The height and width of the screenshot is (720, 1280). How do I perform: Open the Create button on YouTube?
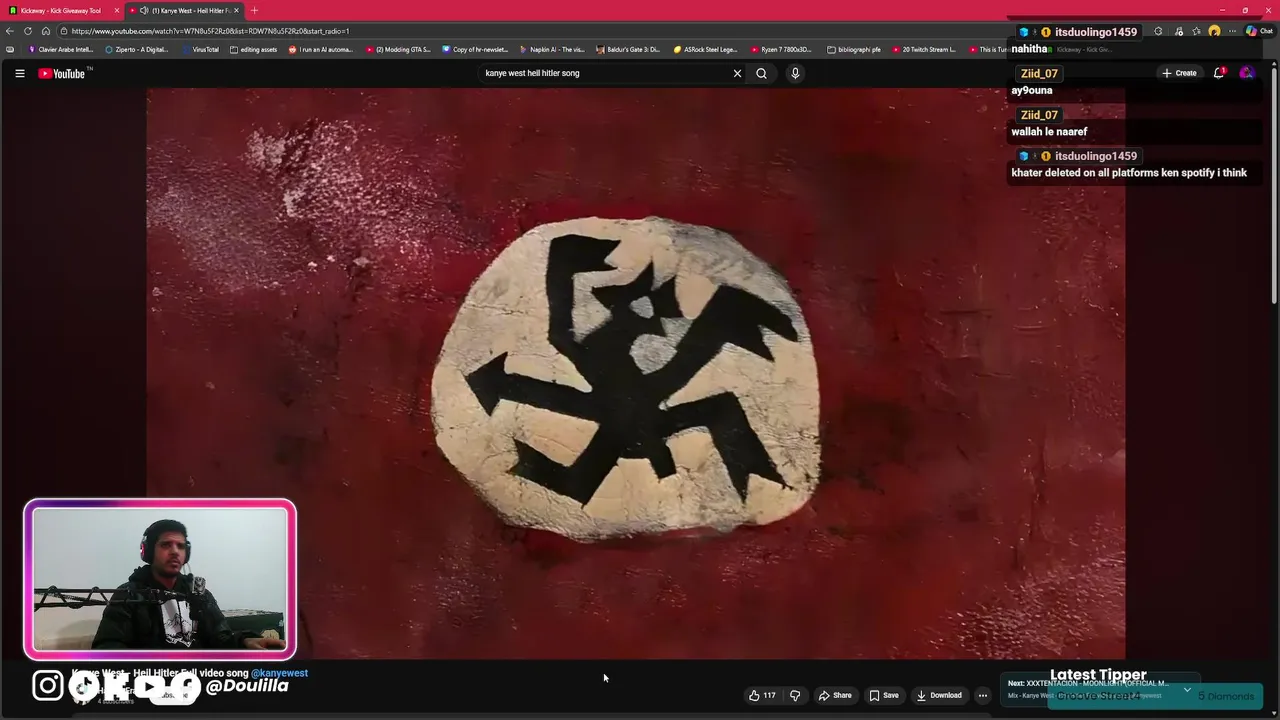pyautogui.click(x=1179, y=73)
